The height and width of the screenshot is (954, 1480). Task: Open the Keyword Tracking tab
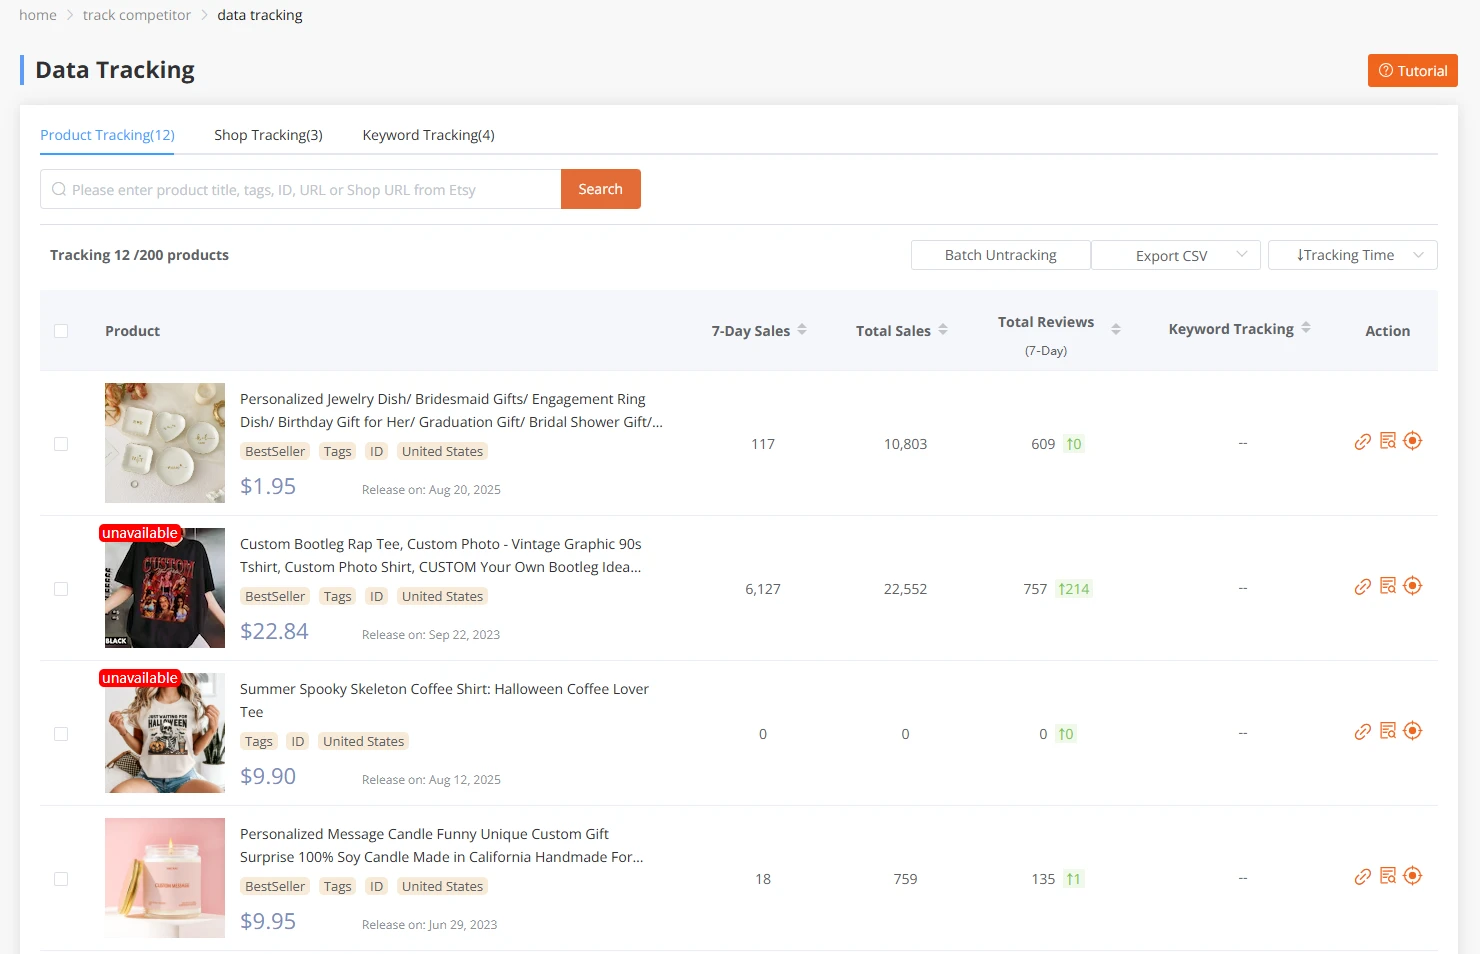click(428, 134)
